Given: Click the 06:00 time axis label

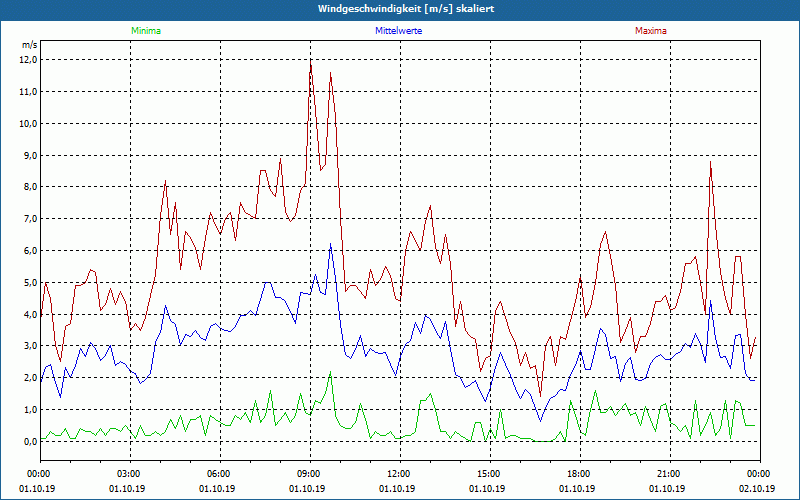Looking at the screenshot, I should (220, 474).
